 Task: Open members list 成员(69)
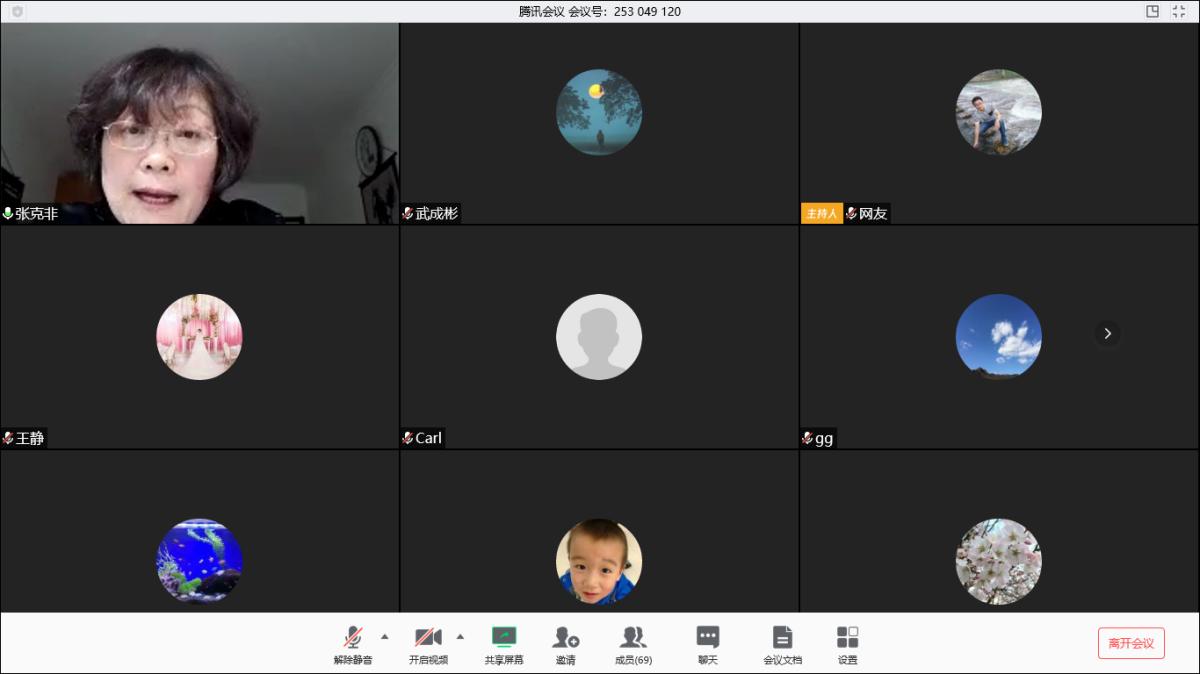point(633,645)
